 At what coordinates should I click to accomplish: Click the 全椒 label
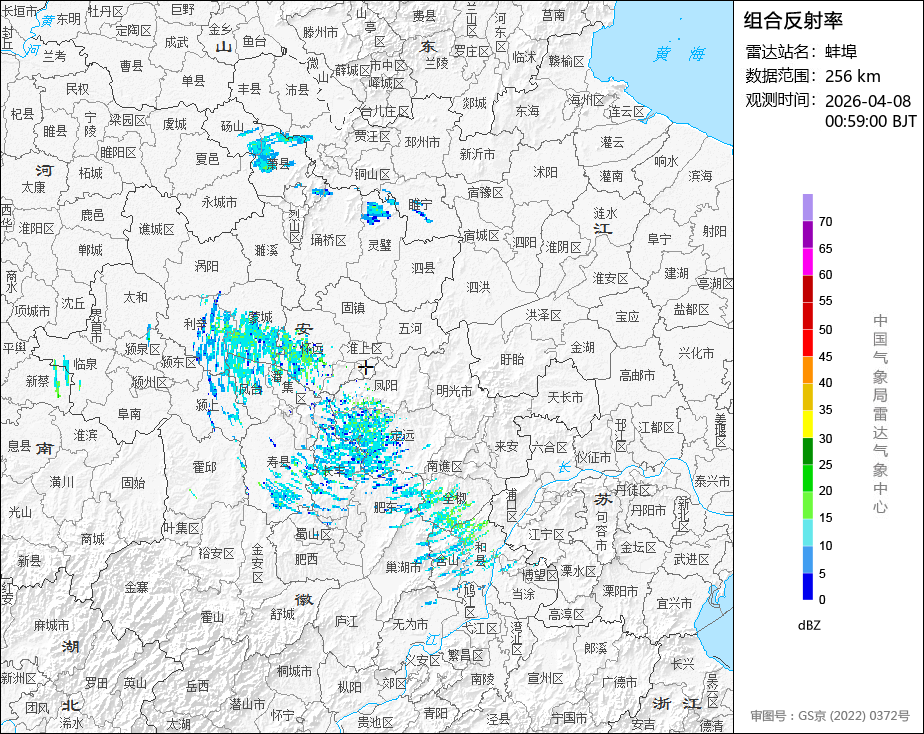(454, 498)
